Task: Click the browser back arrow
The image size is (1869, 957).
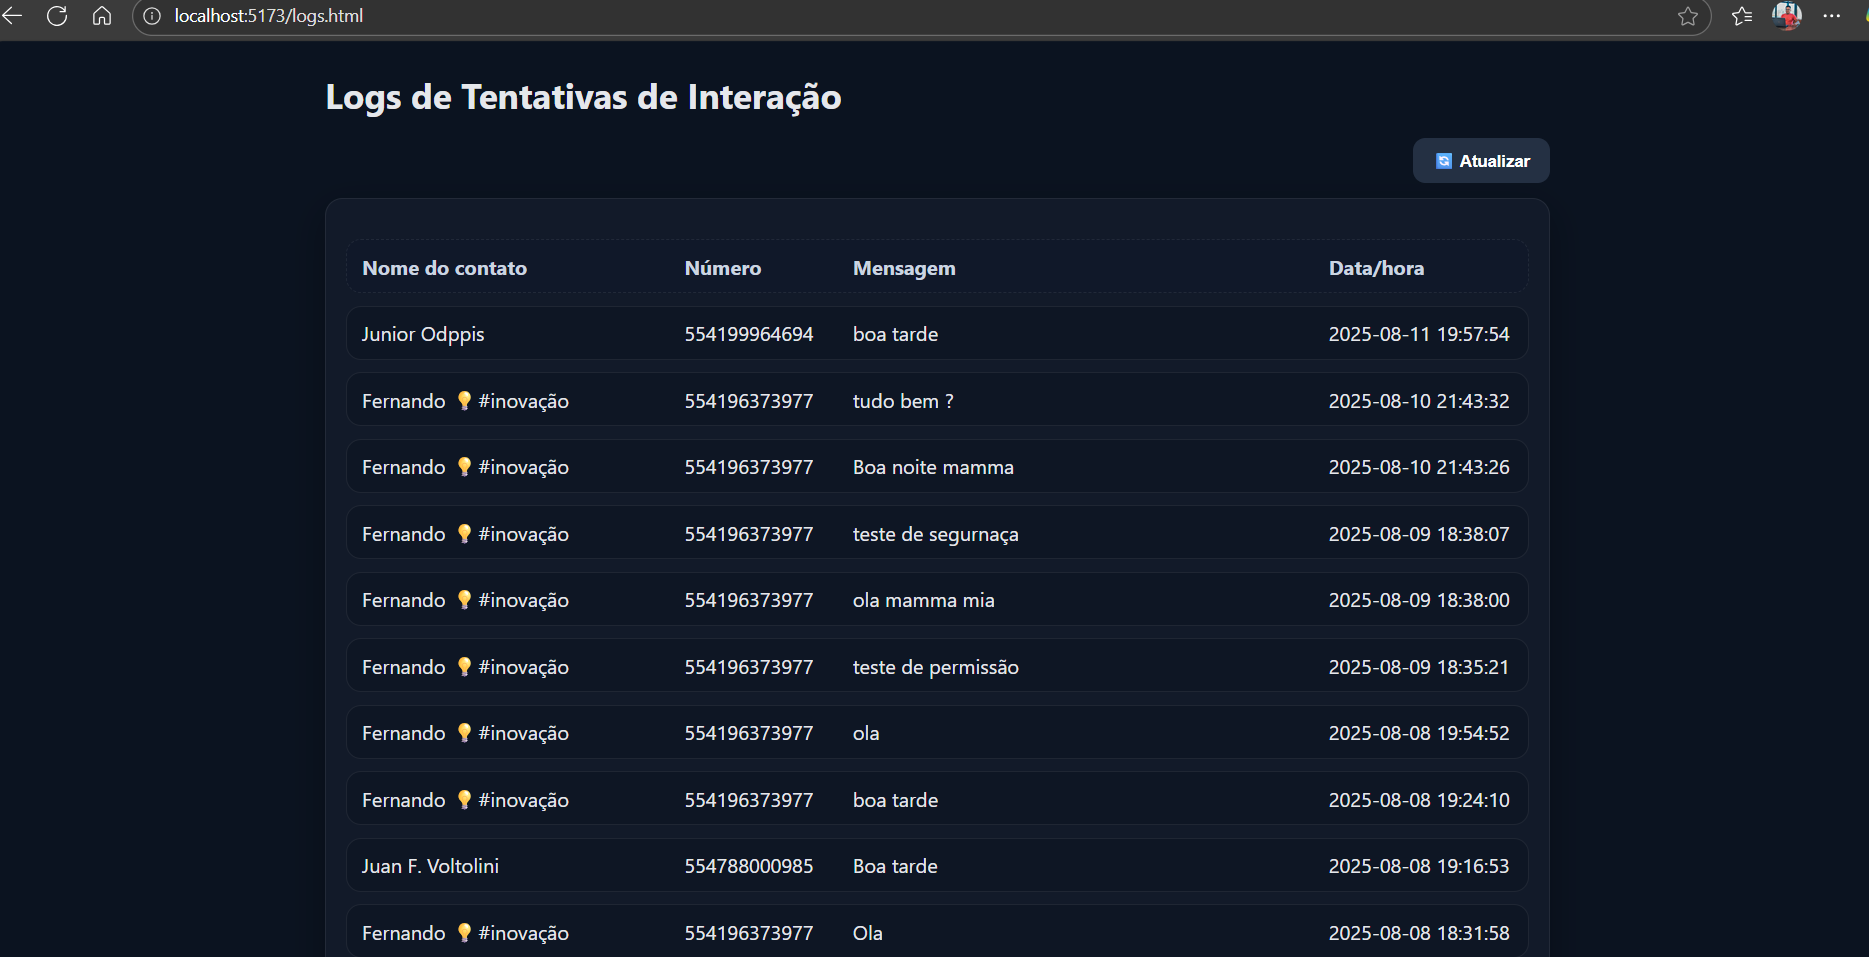Action: tap(12, 16)
